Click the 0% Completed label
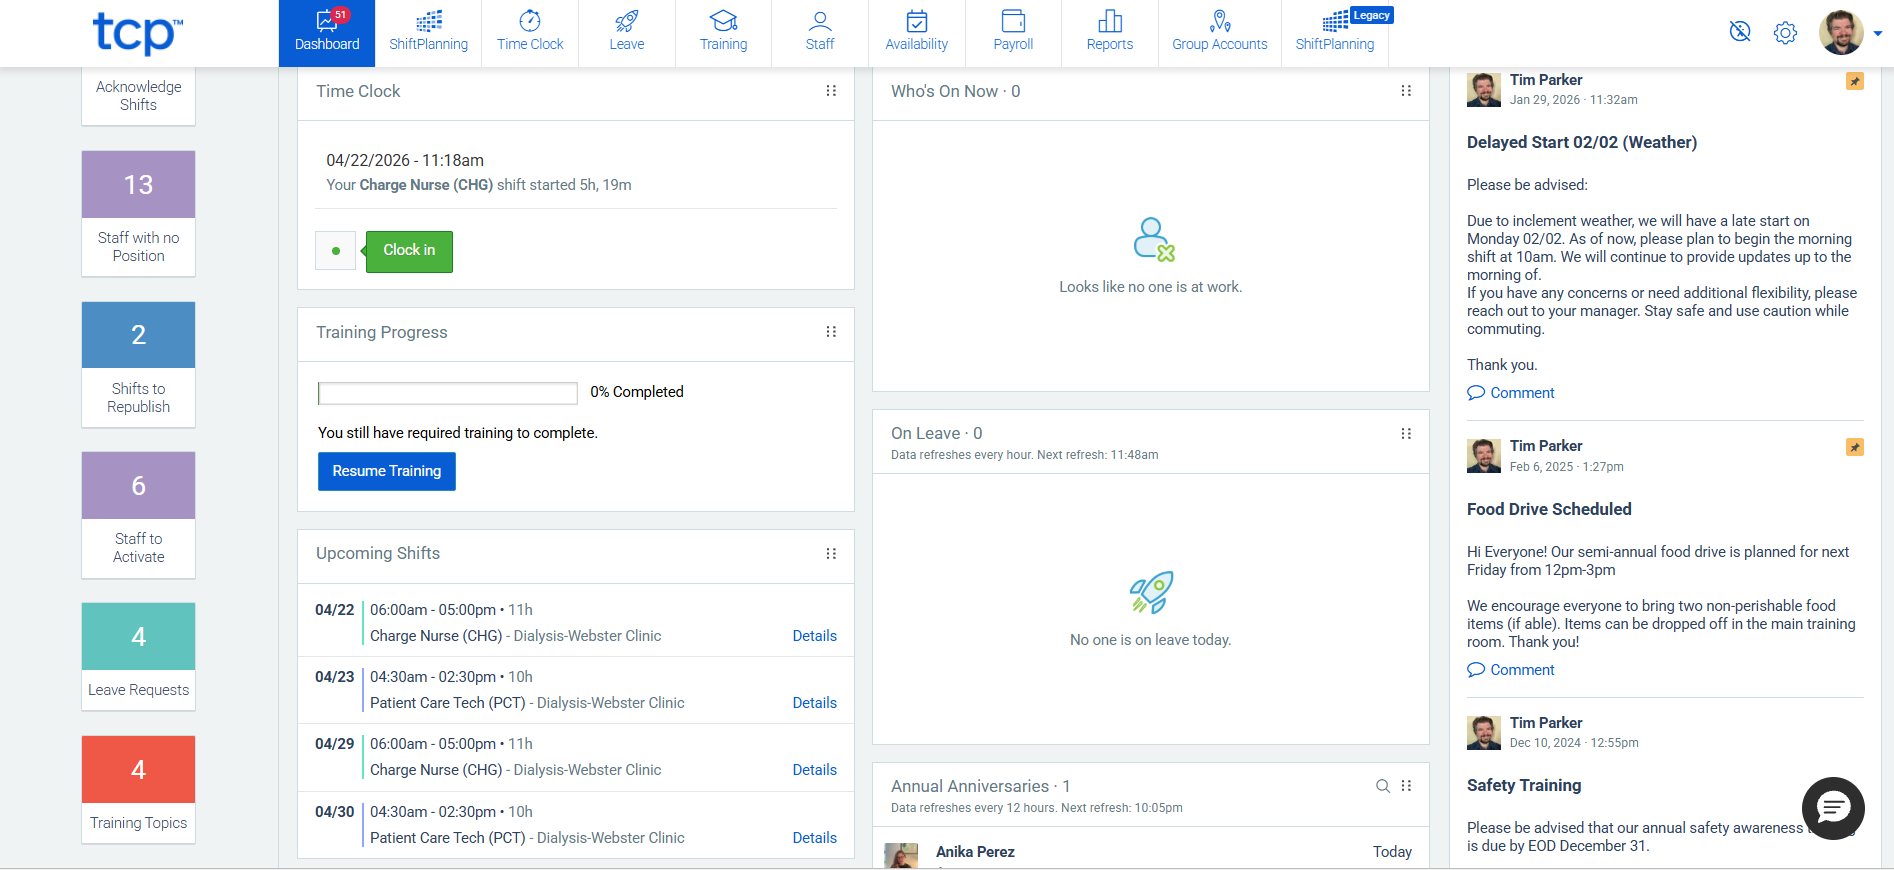1894x870 pixels. [637, 392]
